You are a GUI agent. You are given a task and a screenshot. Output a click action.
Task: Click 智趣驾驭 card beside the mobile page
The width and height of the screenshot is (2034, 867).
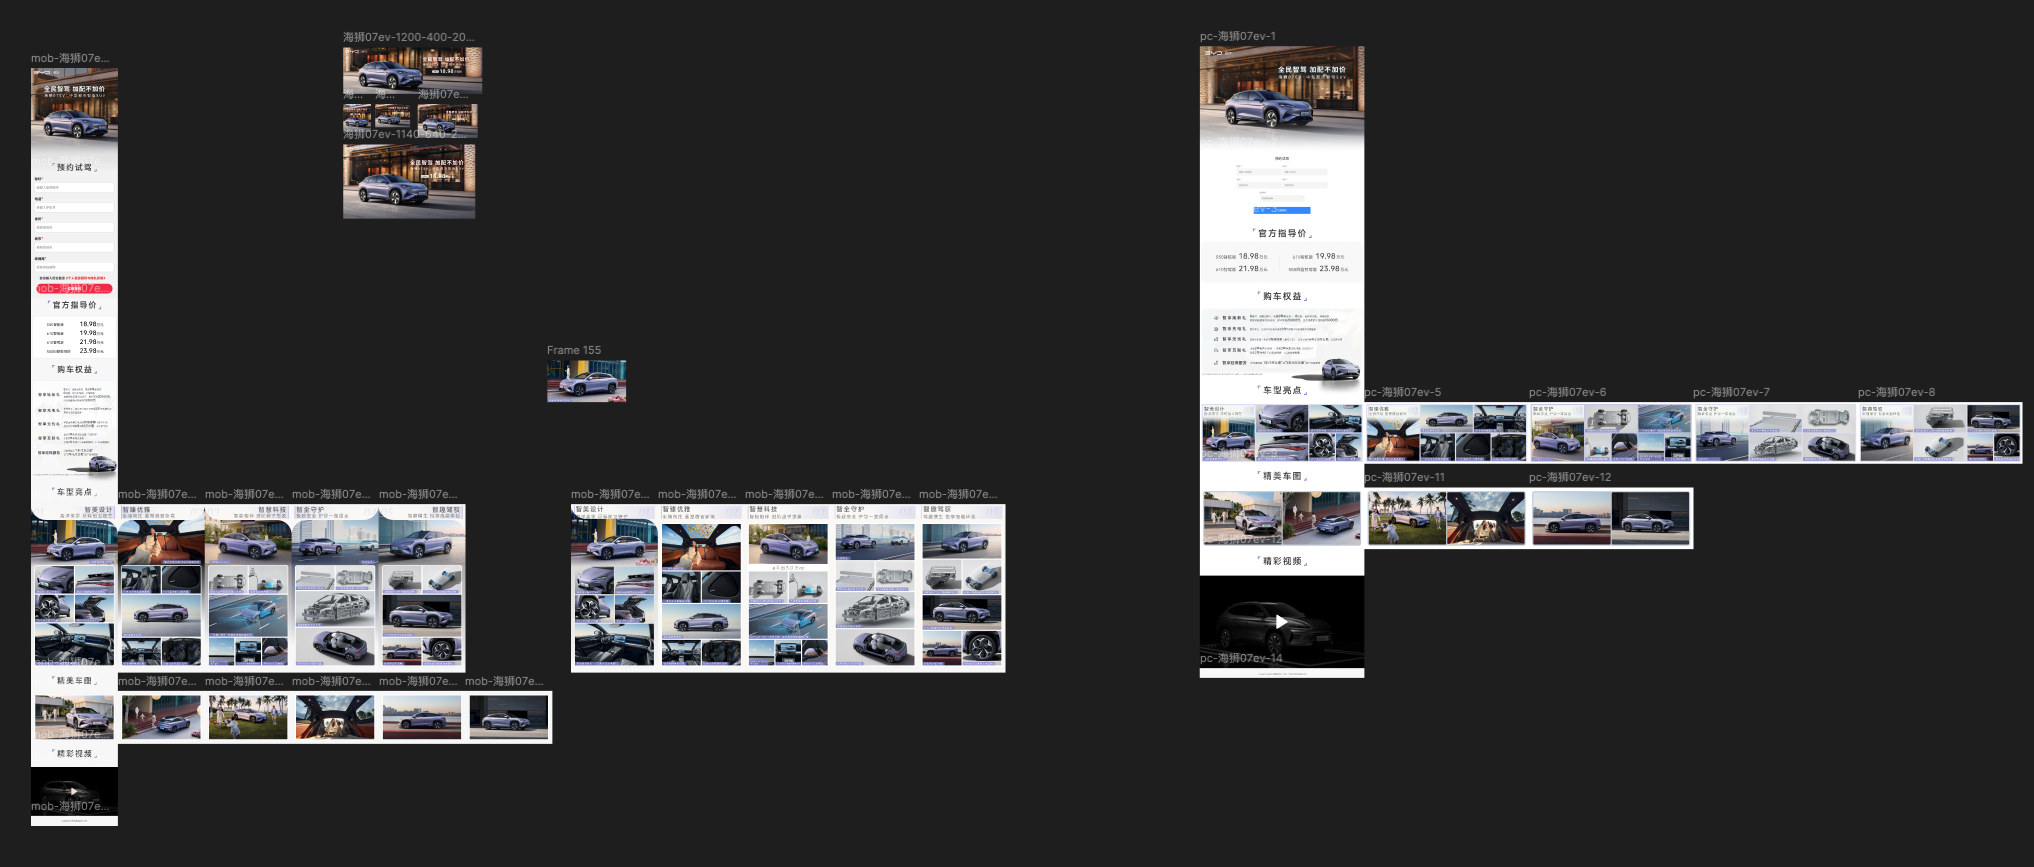tap(422, 587)
